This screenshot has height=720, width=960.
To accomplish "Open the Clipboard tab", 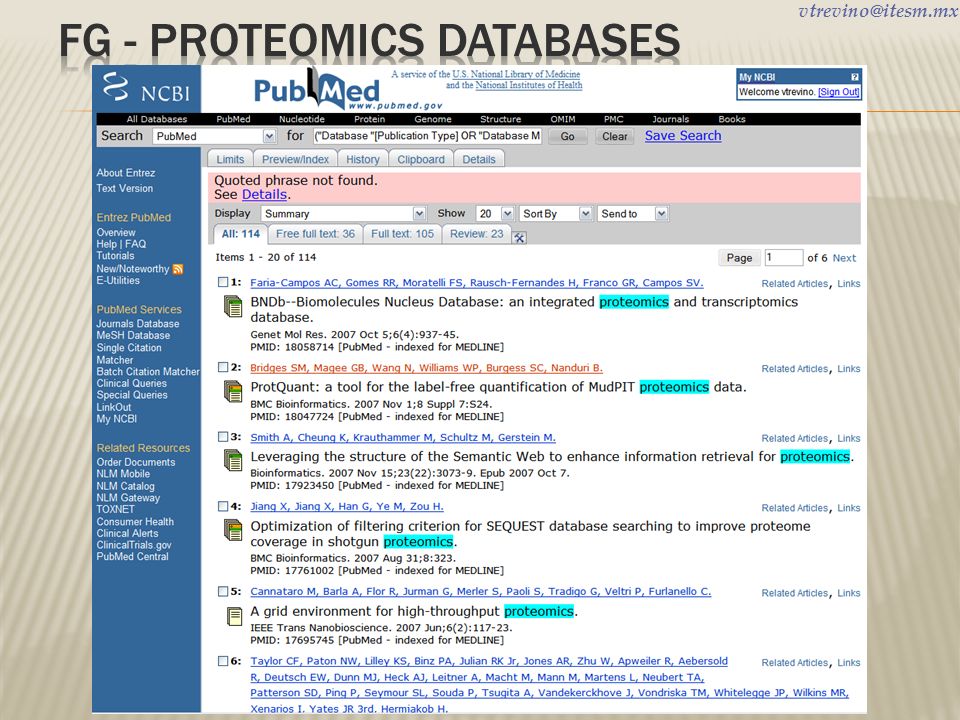I will (421, 159).
